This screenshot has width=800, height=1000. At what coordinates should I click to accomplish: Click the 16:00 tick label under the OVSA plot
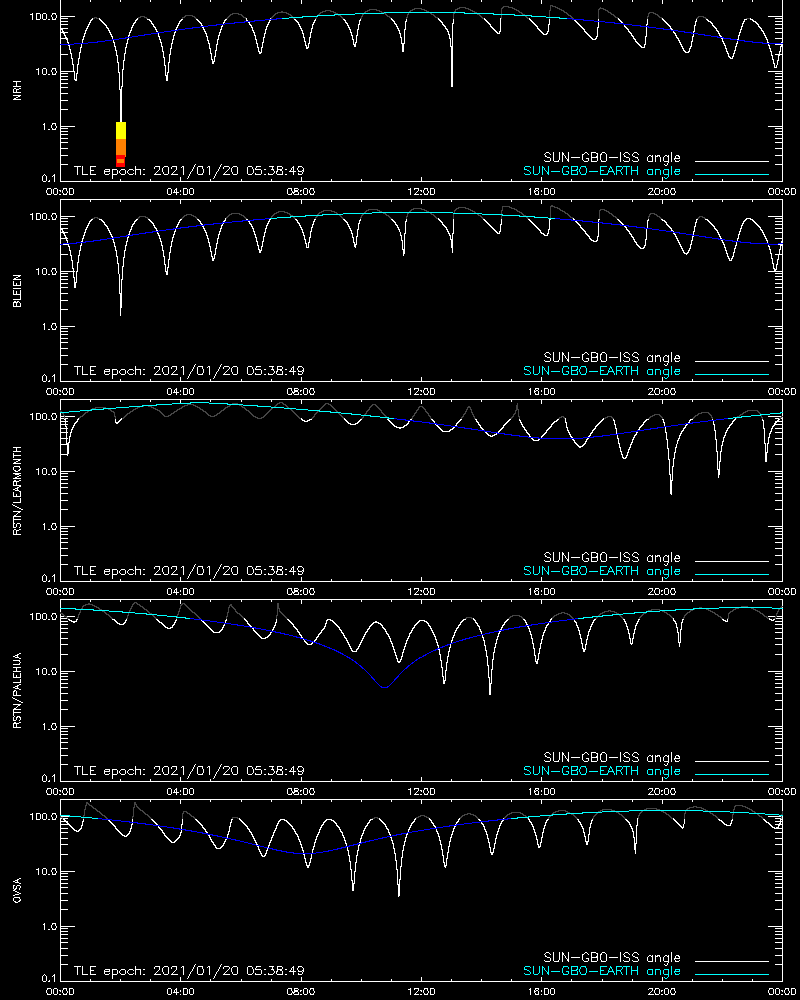(x=541, y=991)
